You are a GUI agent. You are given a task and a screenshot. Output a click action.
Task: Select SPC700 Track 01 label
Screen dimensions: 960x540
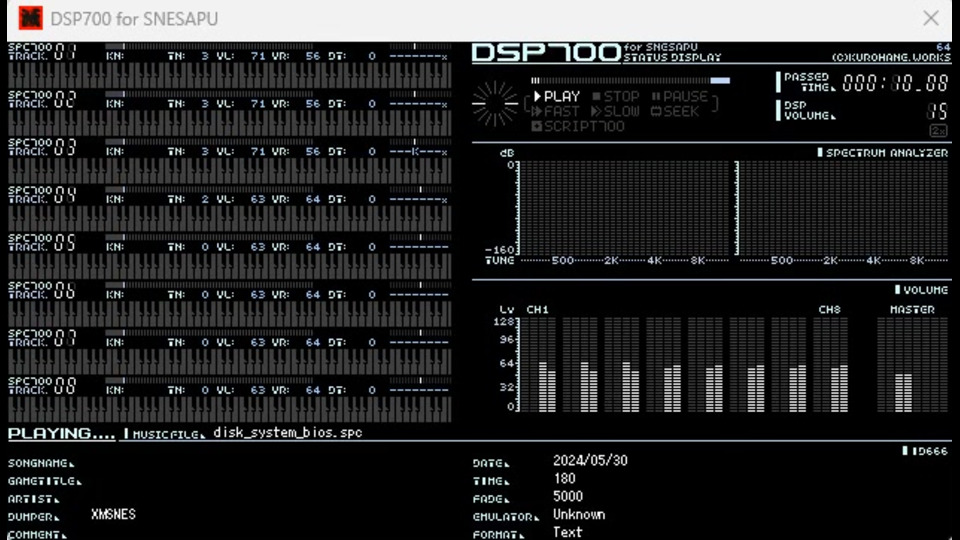coord(42,51)
